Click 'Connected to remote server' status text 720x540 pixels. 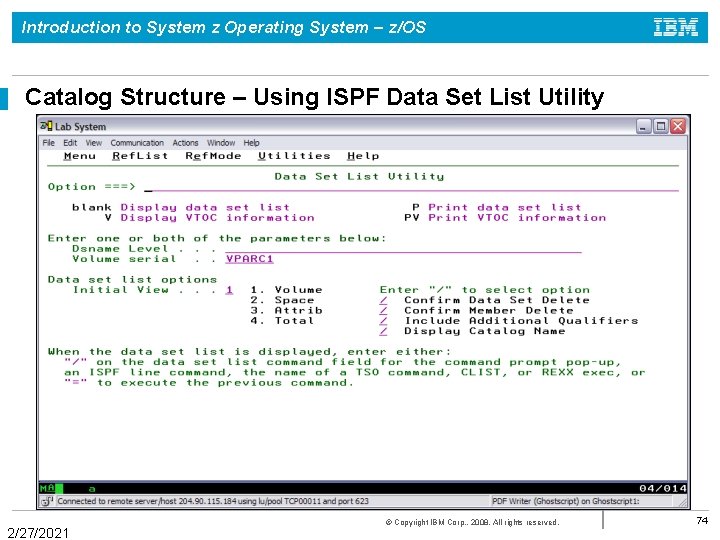[x=213, y=501]
